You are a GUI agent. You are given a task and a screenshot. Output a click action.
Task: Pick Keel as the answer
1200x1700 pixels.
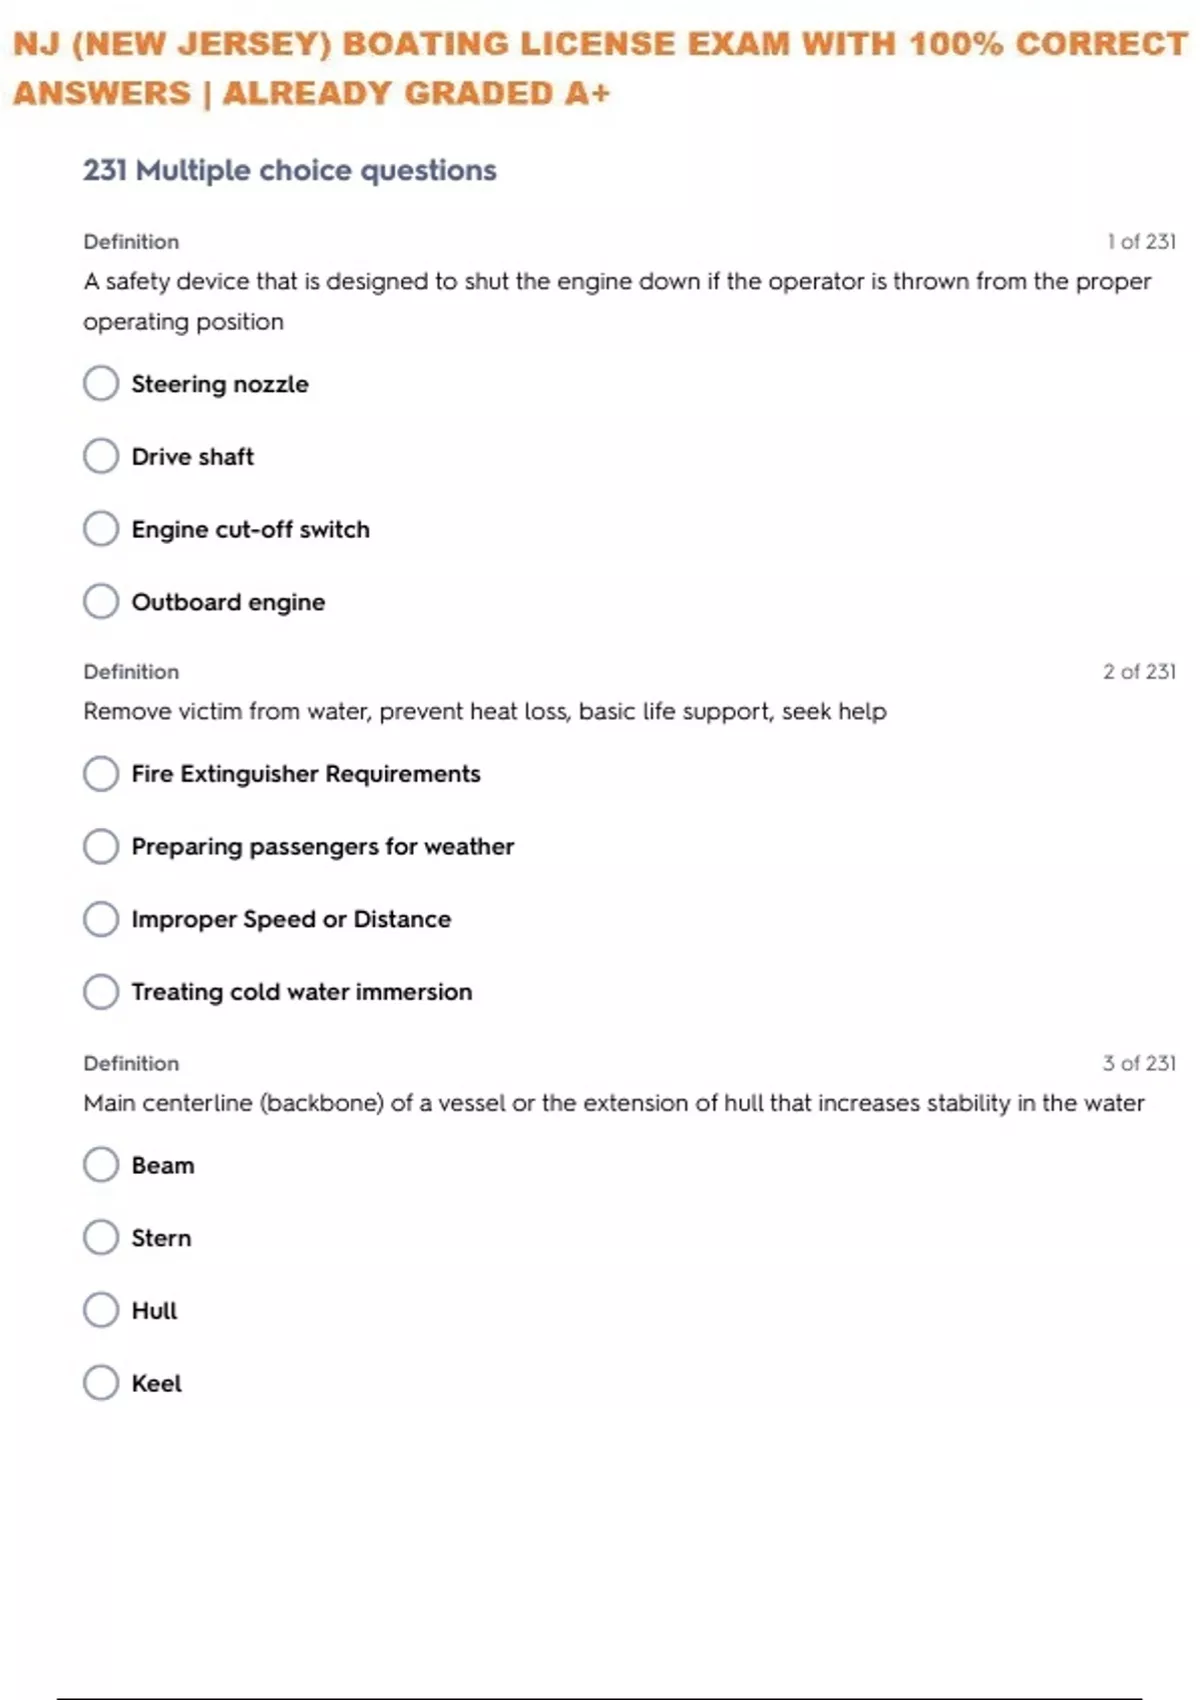pyautogui.click(x=101, y=1382)
